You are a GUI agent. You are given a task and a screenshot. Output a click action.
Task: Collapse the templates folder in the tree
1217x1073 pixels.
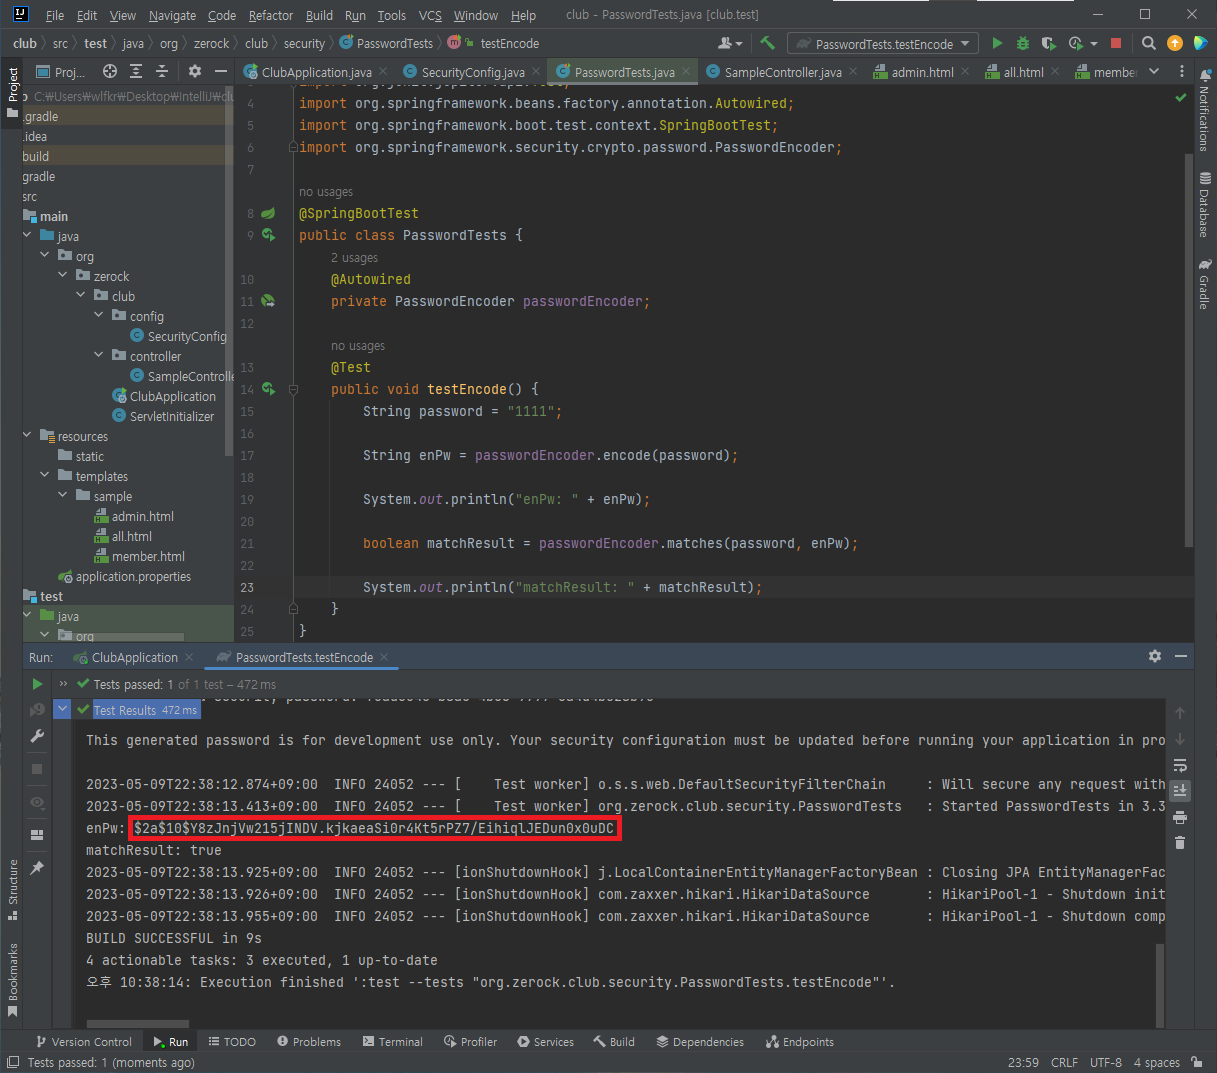45,475
